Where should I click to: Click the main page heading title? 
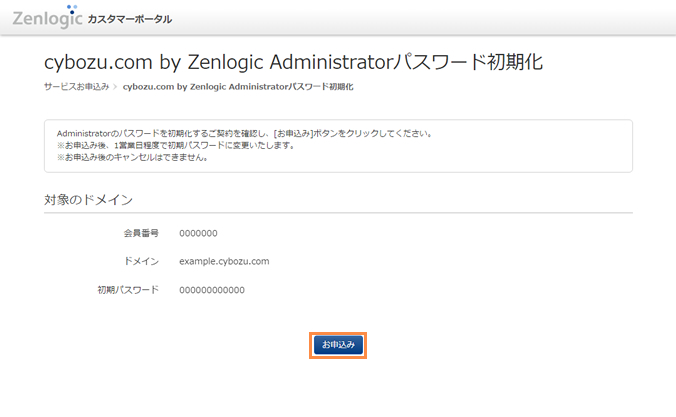[x=293, y=61]
